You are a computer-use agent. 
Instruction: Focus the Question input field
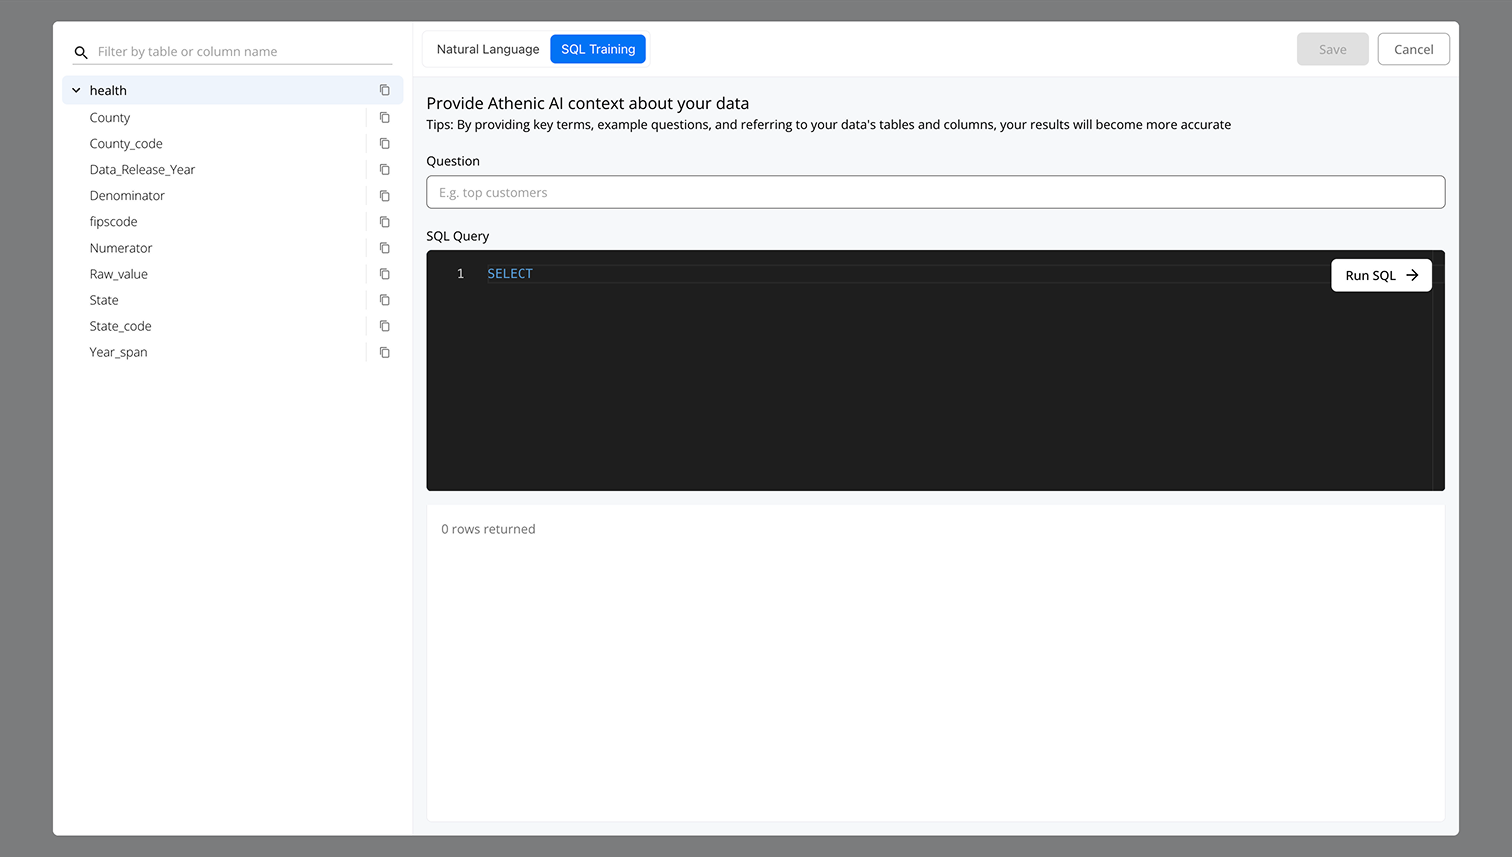935,192
